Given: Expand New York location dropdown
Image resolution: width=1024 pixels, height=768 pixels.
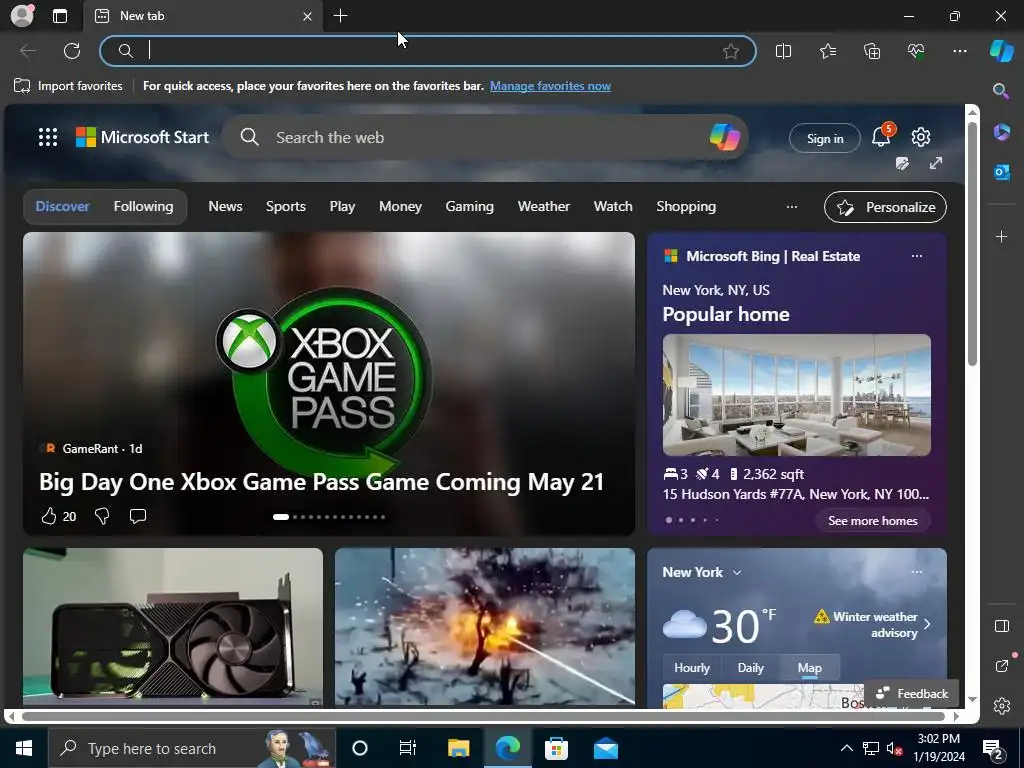Looking at the screenshot, I should [x=737, y=572].
